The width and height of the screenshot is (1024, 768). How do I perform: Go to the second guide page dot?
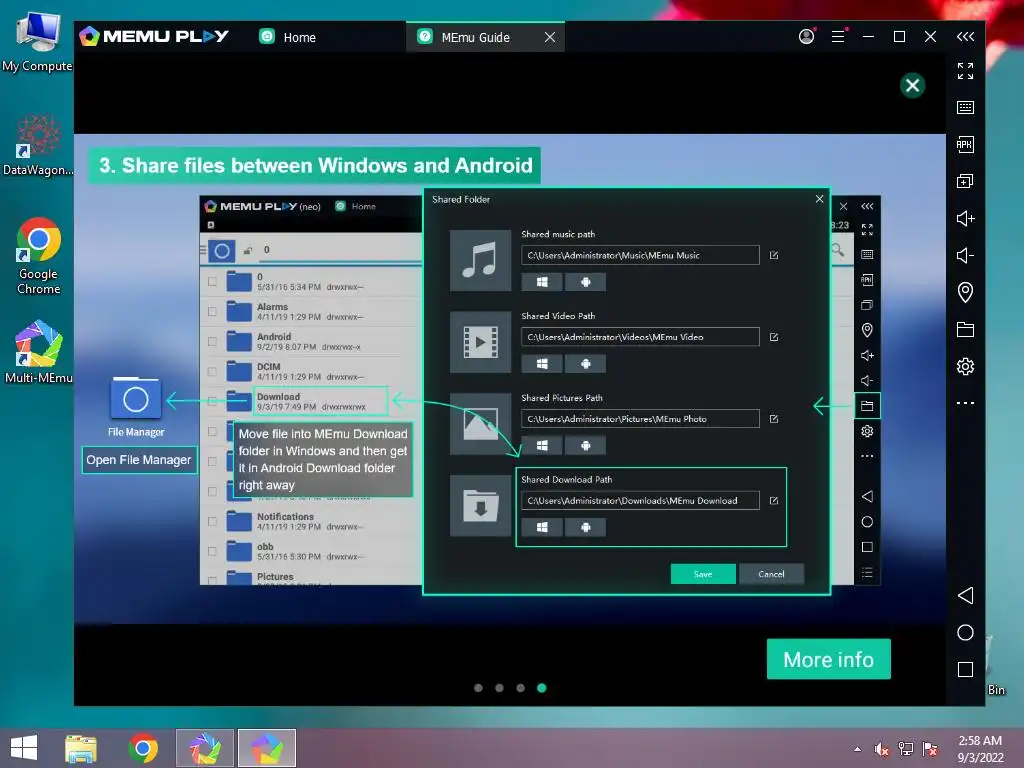click(x=499, y=688)
